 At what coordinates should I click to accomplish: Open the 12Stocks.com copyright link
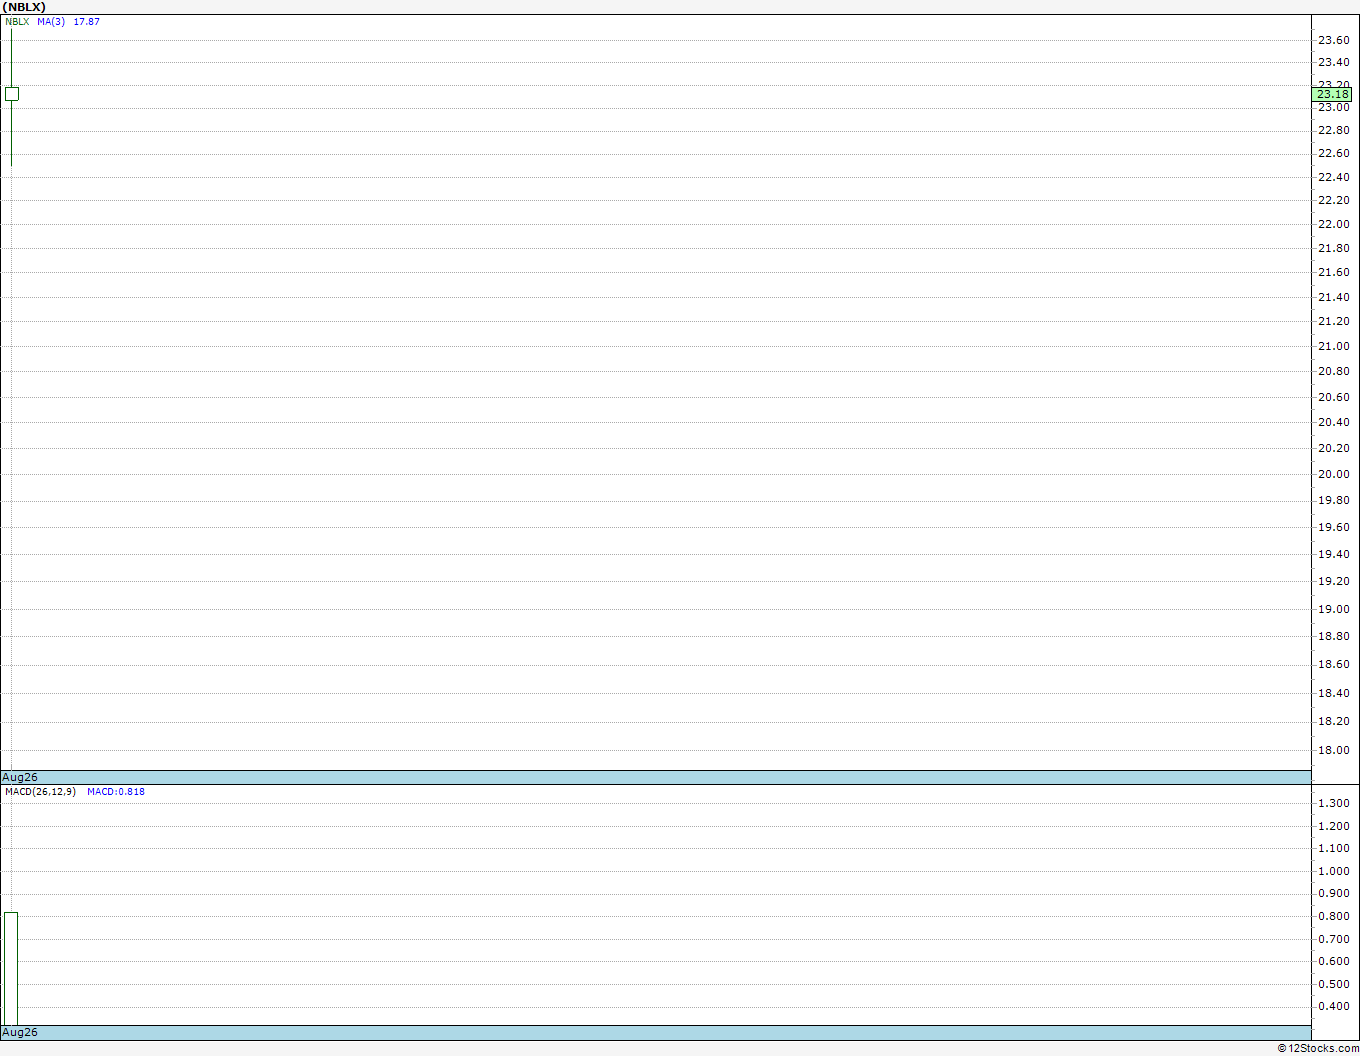point(1318,1048)
